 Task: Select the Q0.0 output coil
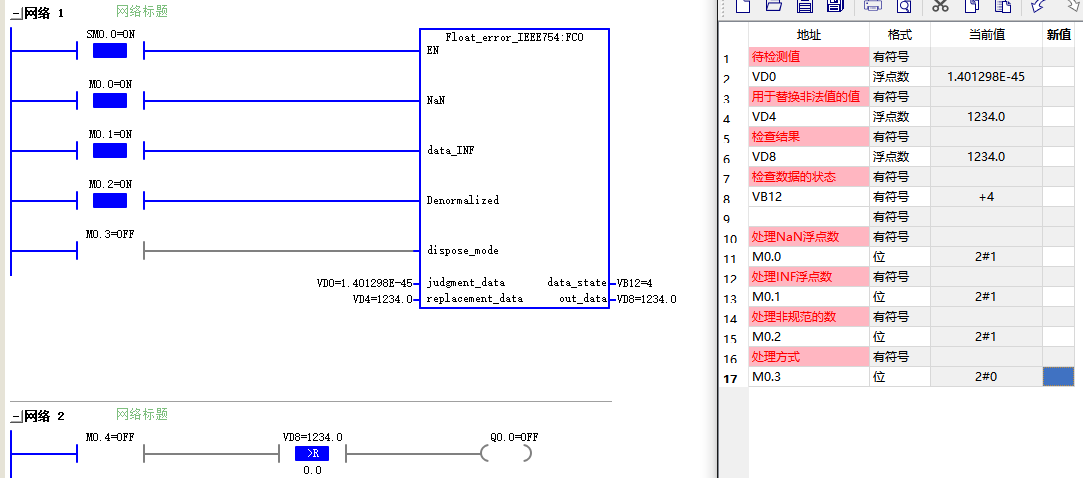[x=507, y=453]
